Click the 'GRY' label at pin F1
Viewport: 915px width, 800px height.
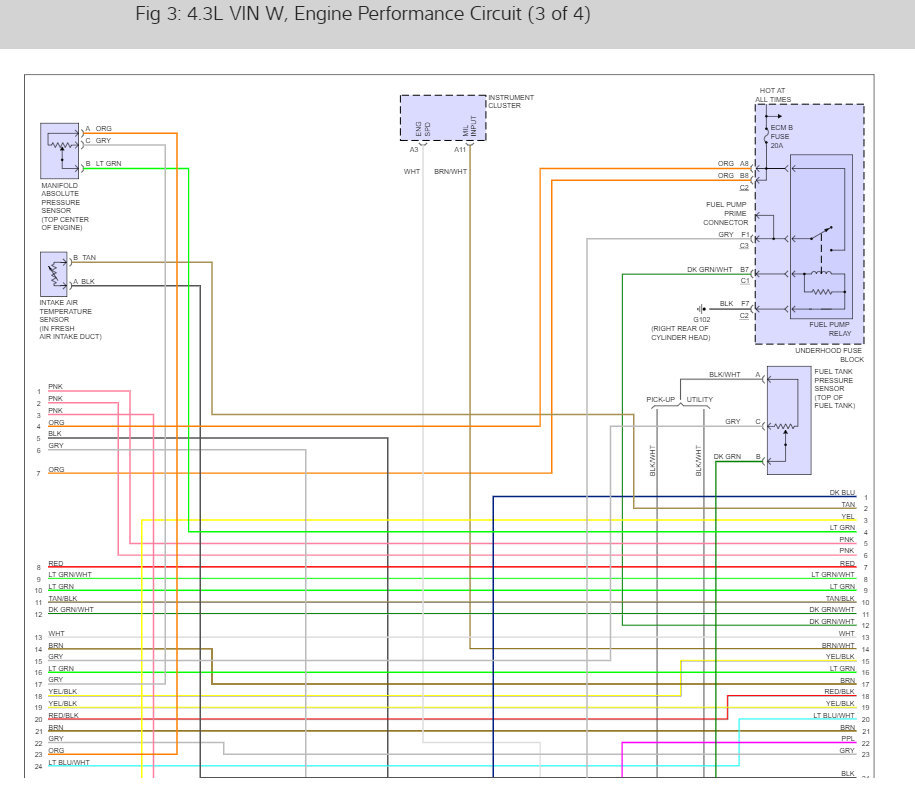(726, 235)
